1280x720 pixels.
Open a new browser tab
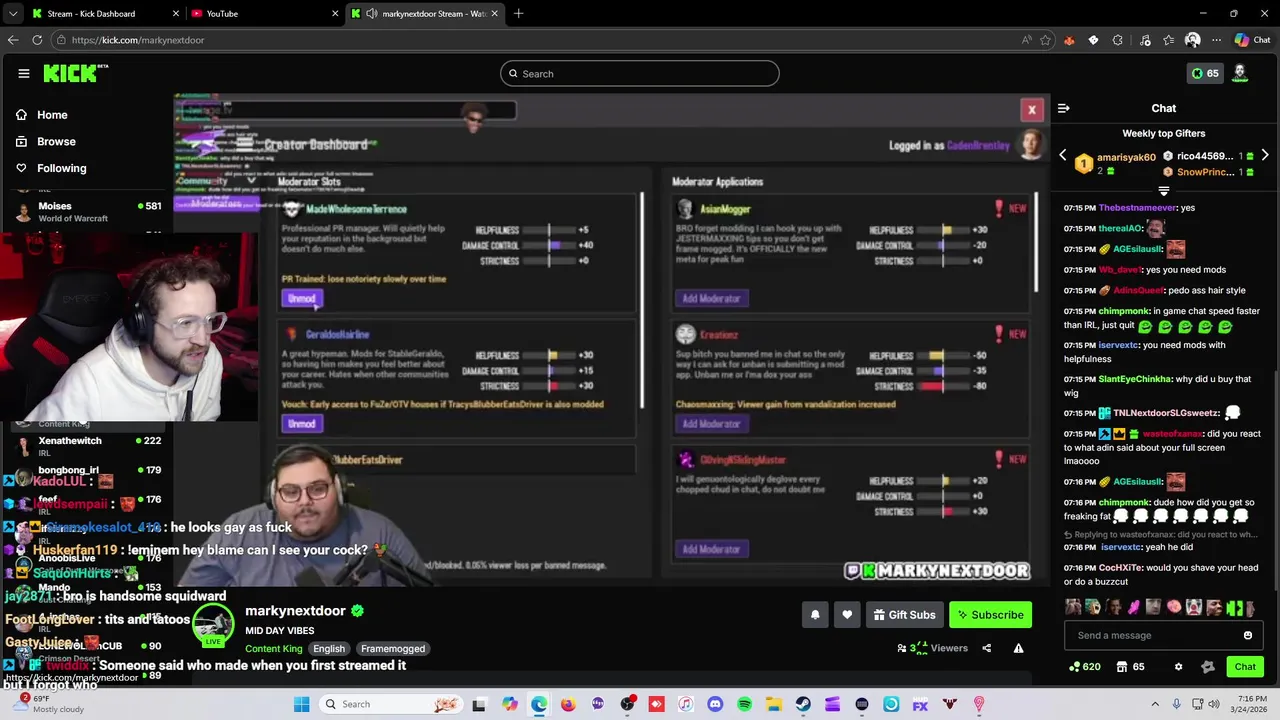click(x=518, y=14)
